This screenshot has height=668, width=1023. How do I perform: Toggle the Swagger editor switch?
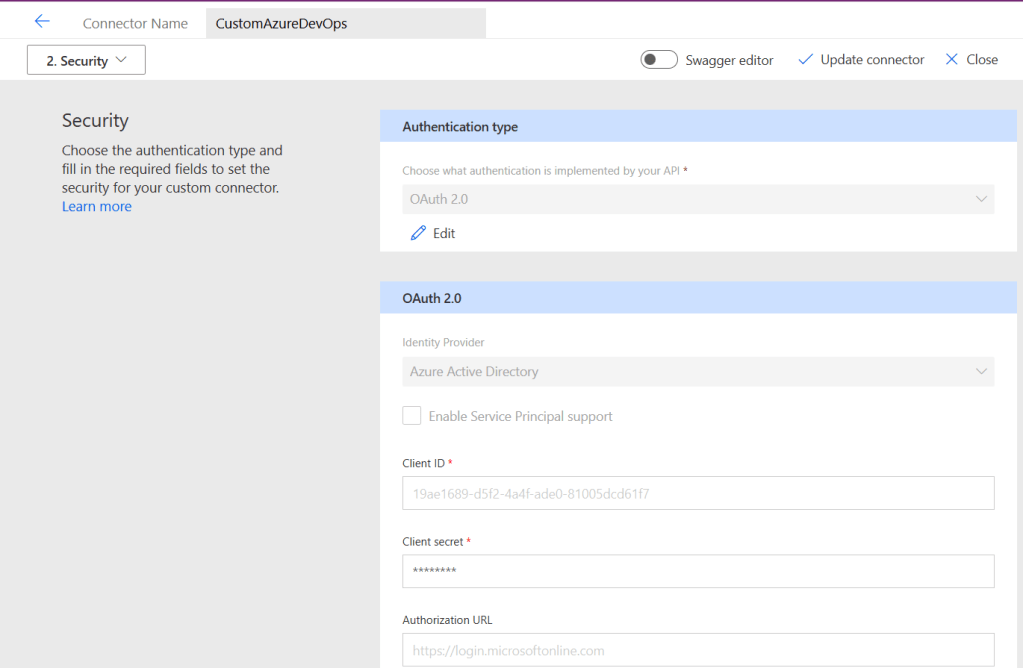[659, 60]
